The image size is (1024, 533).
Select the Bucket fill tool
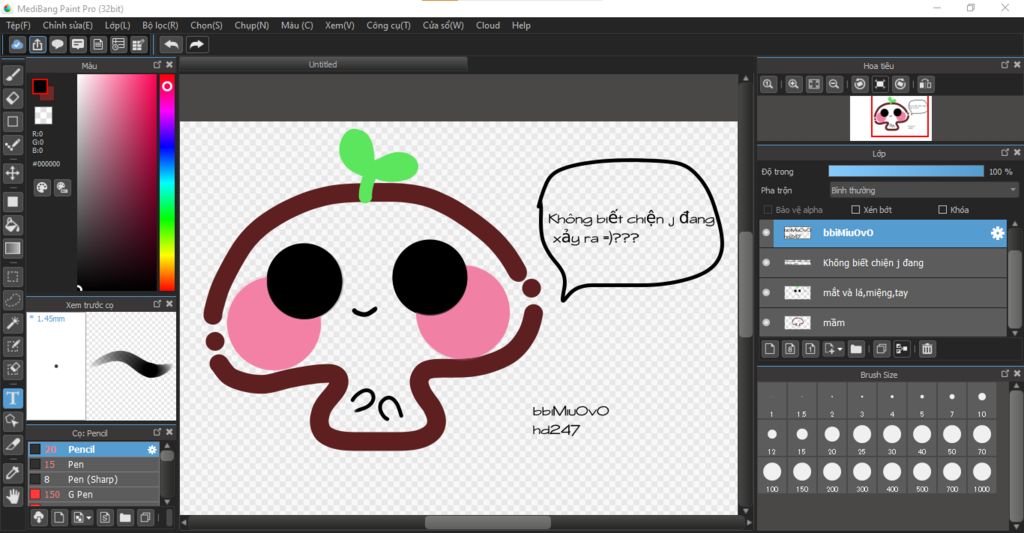12,225
